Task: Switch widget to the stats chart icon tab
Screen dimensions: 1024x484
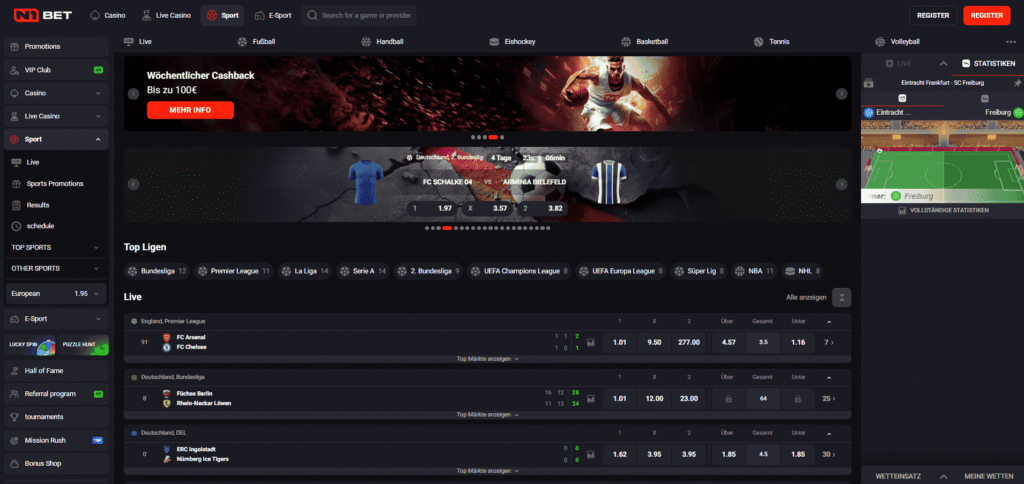Action: tap(985, 99)
